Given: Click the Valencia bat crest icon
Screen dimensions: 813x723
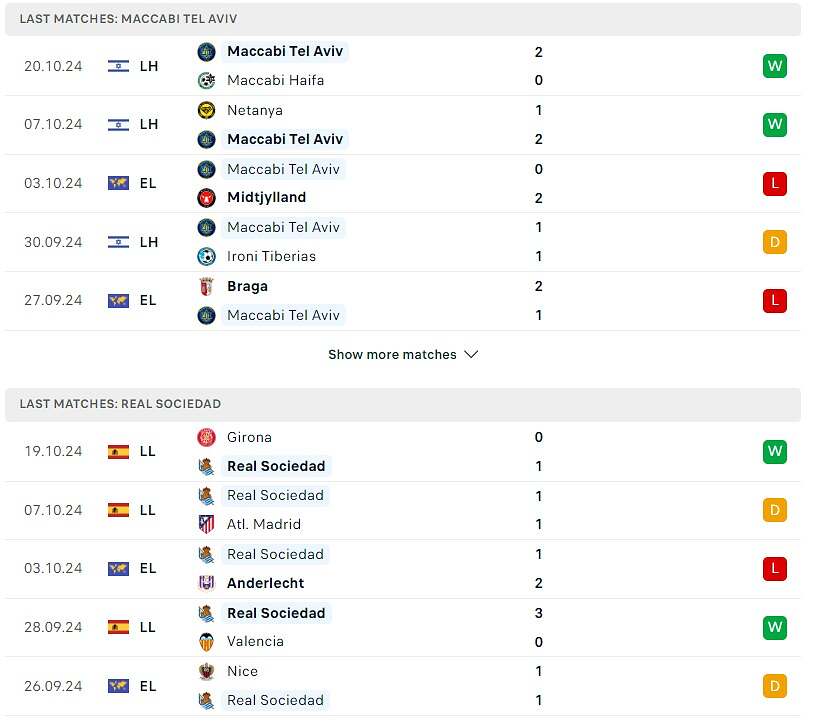Looking at the screenshot, I should 206,642.
